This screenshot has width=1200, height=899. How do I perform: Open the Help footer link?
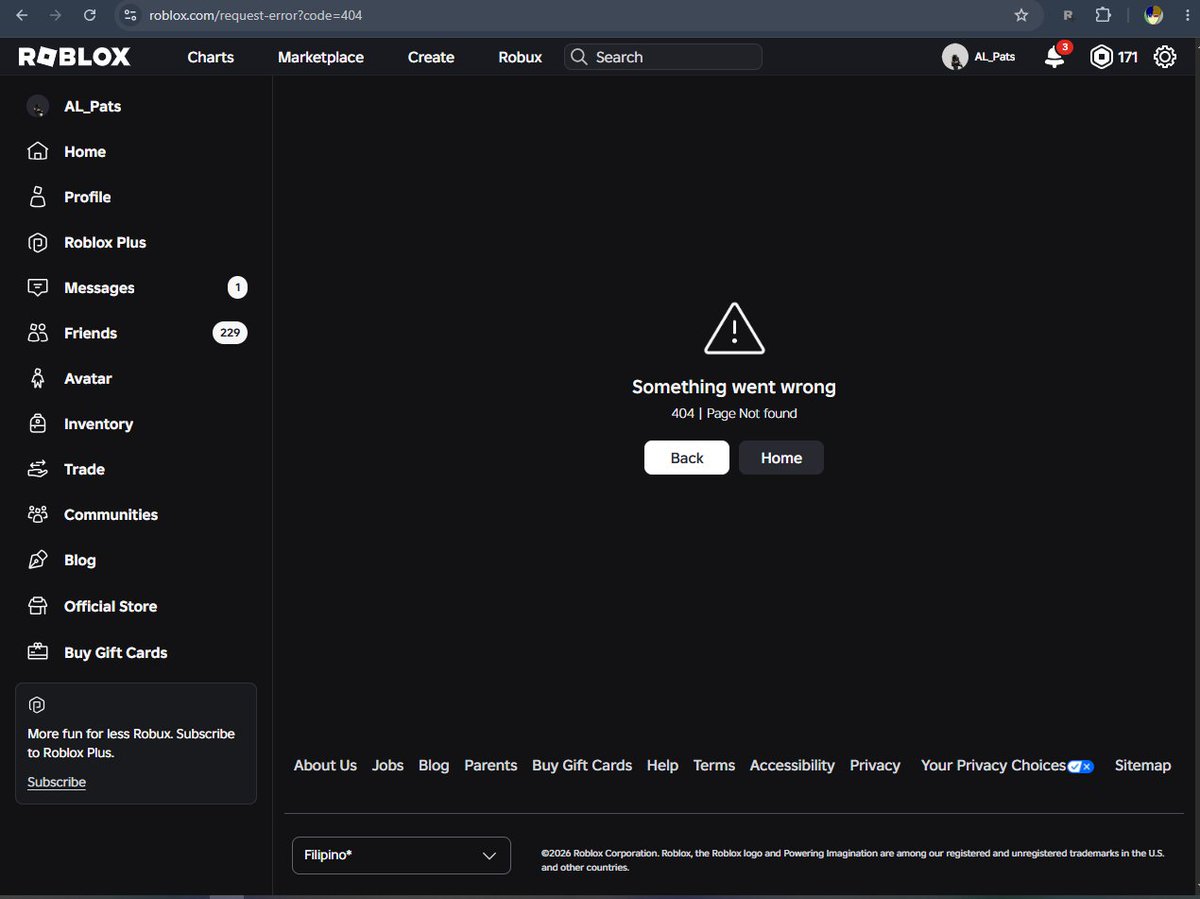click(662, 765)
